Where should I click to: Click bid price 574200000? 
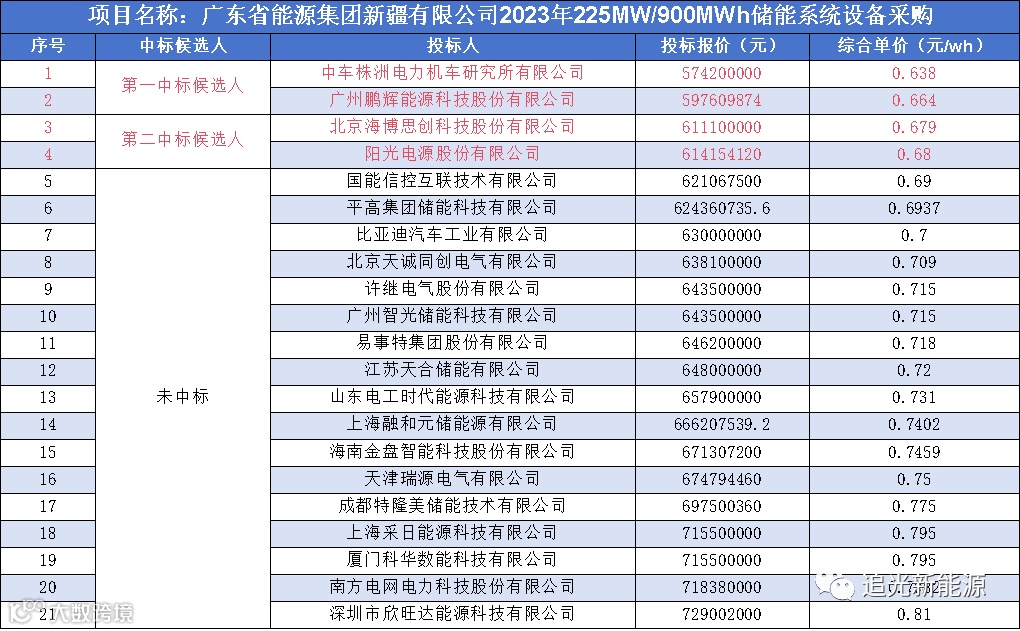tap(722, 73)
